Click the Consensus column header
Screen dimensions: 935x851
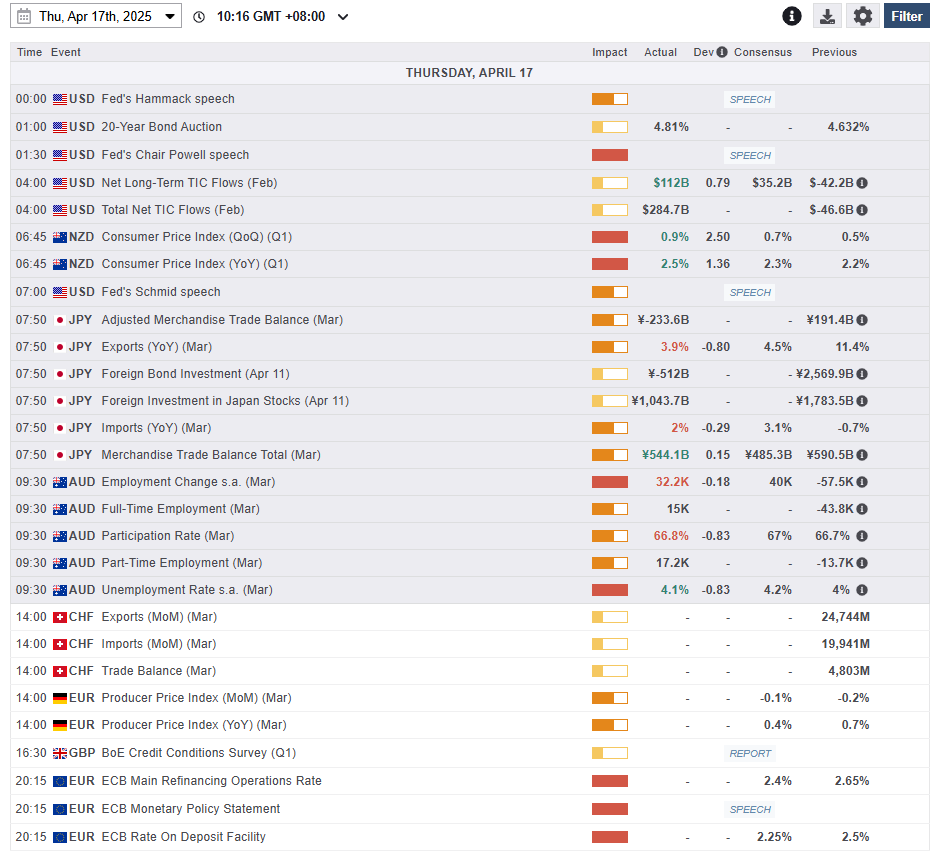coord(762,52)
